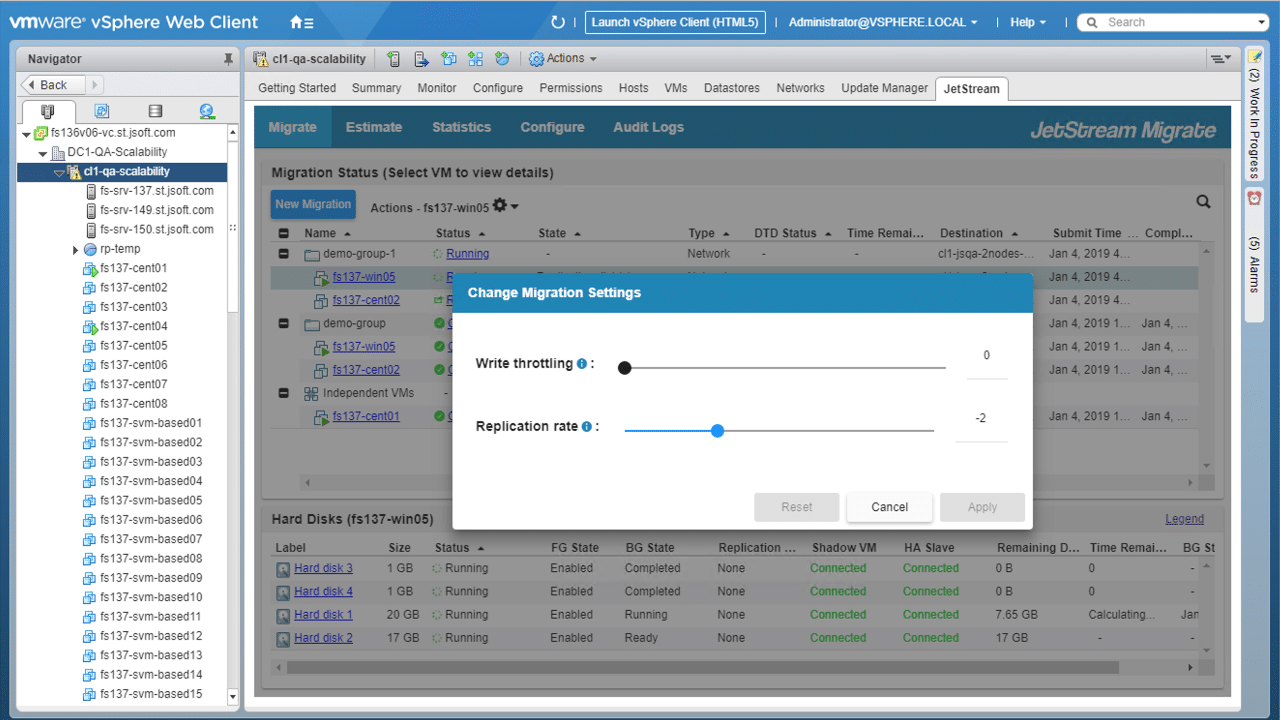Switch to JetStream Statistics section
Screen dimensions: 1280x720
461,127
